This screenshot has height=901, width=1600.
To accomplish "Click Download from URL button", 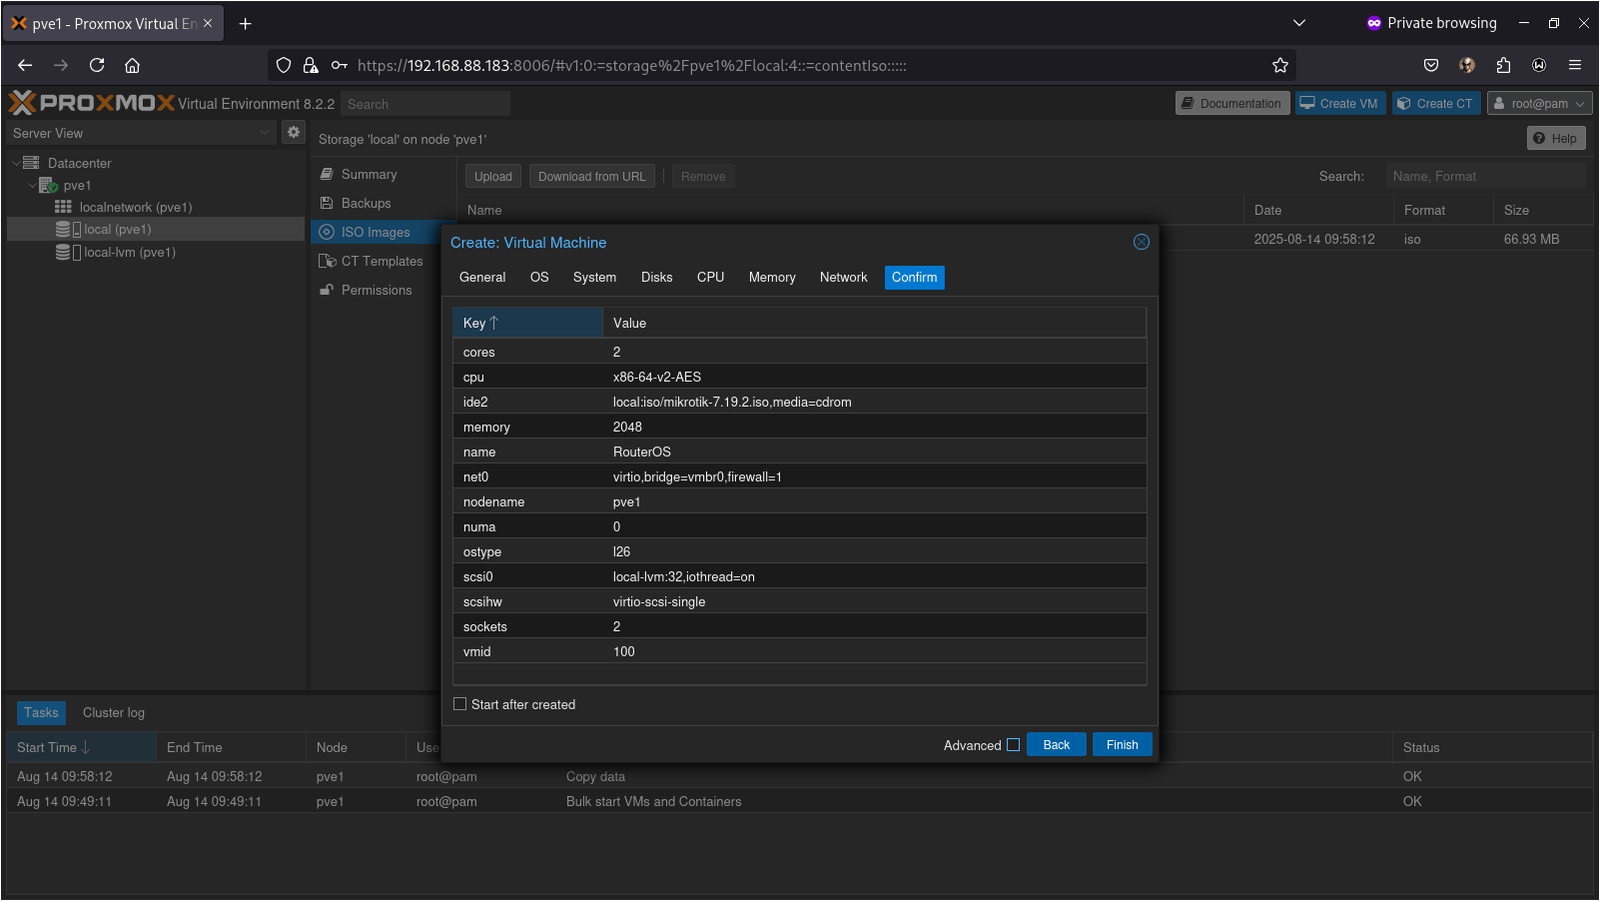I will click(592, 176).
